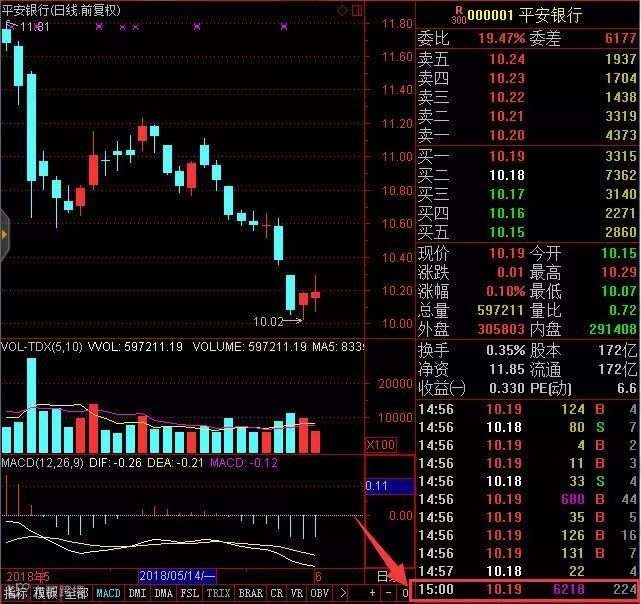Click the 总量 value 597211
Viewport: 641px width, 604px height.
click(x=500, y=310)
